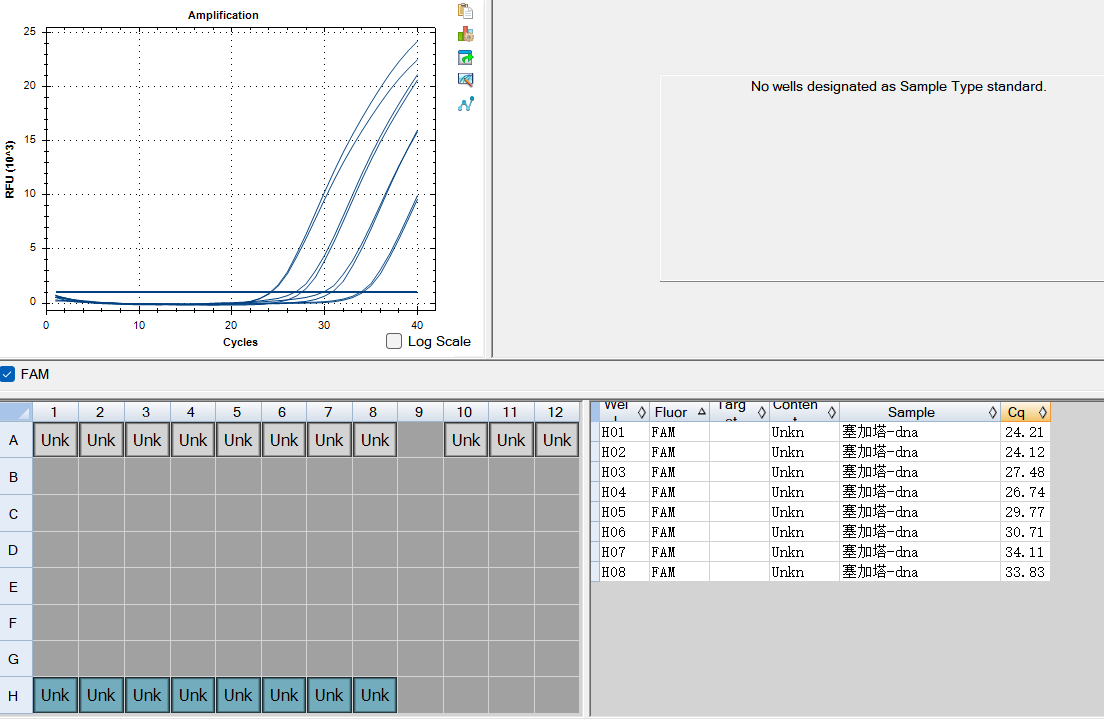
Task: Sort table by Cq column header
Action: point(1025,412)
